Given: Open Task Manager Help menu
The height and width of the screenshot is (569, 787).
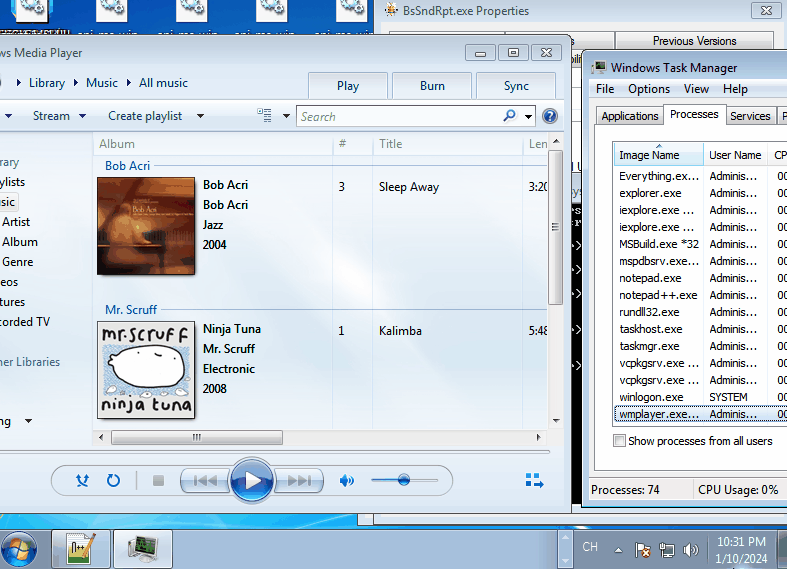Looking at the screenshot, I should coord(735,89).
